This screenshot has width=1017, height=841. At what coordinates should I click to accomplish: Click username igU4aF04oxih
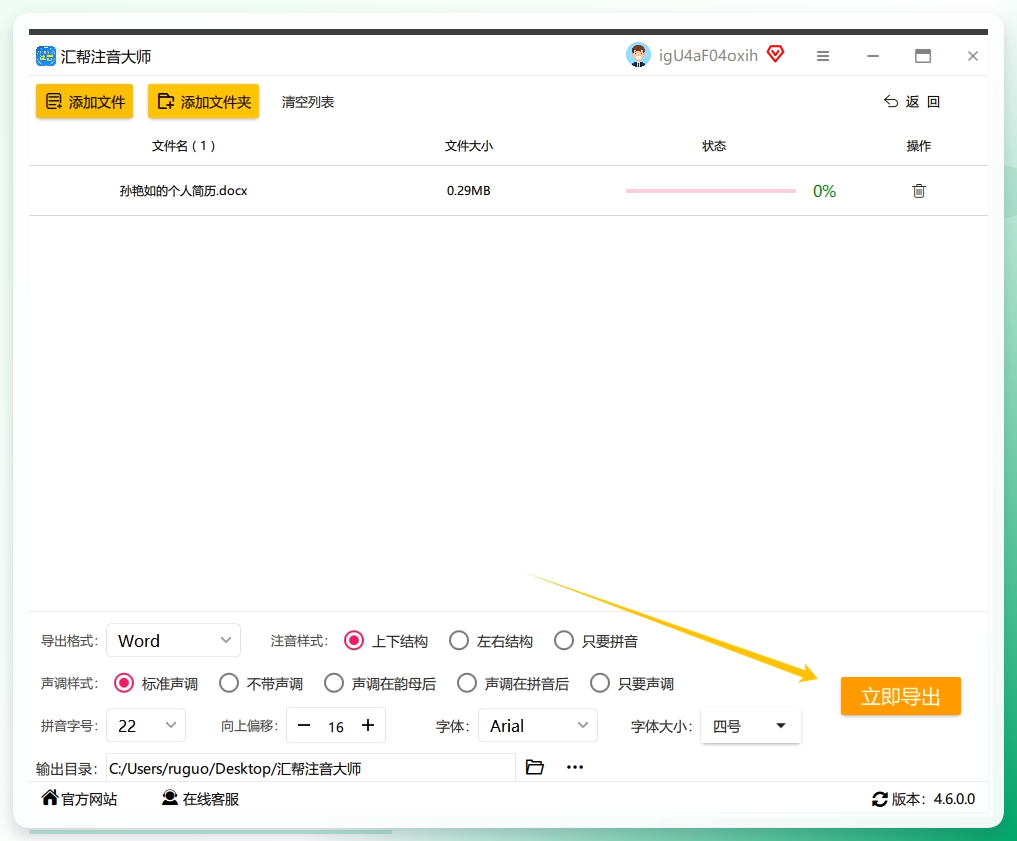pyautogui.click(x=708, y=56)
